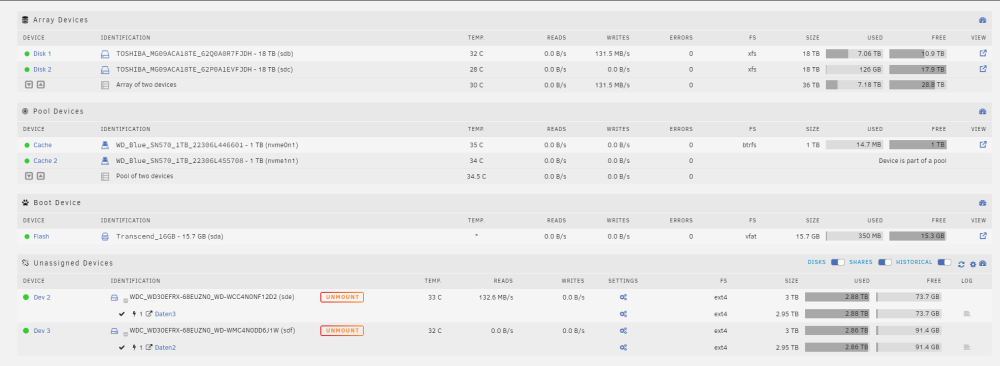Viewport: 1000px width, 366px height.
Task: Click the Dev 3 disk icon
Action: (115, 331)
